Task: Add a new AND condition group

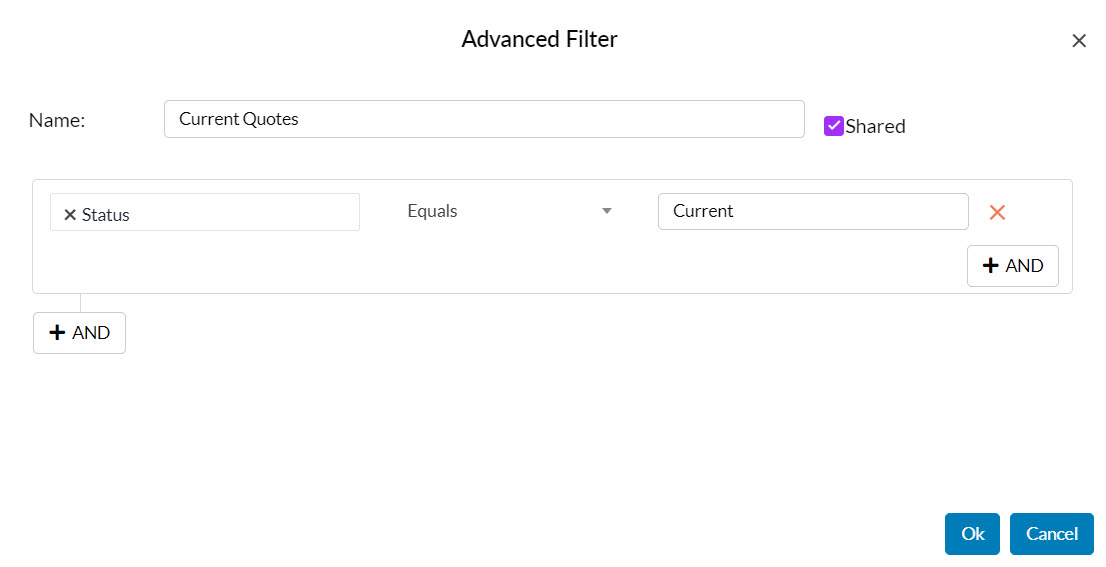Action: point(79,333)
